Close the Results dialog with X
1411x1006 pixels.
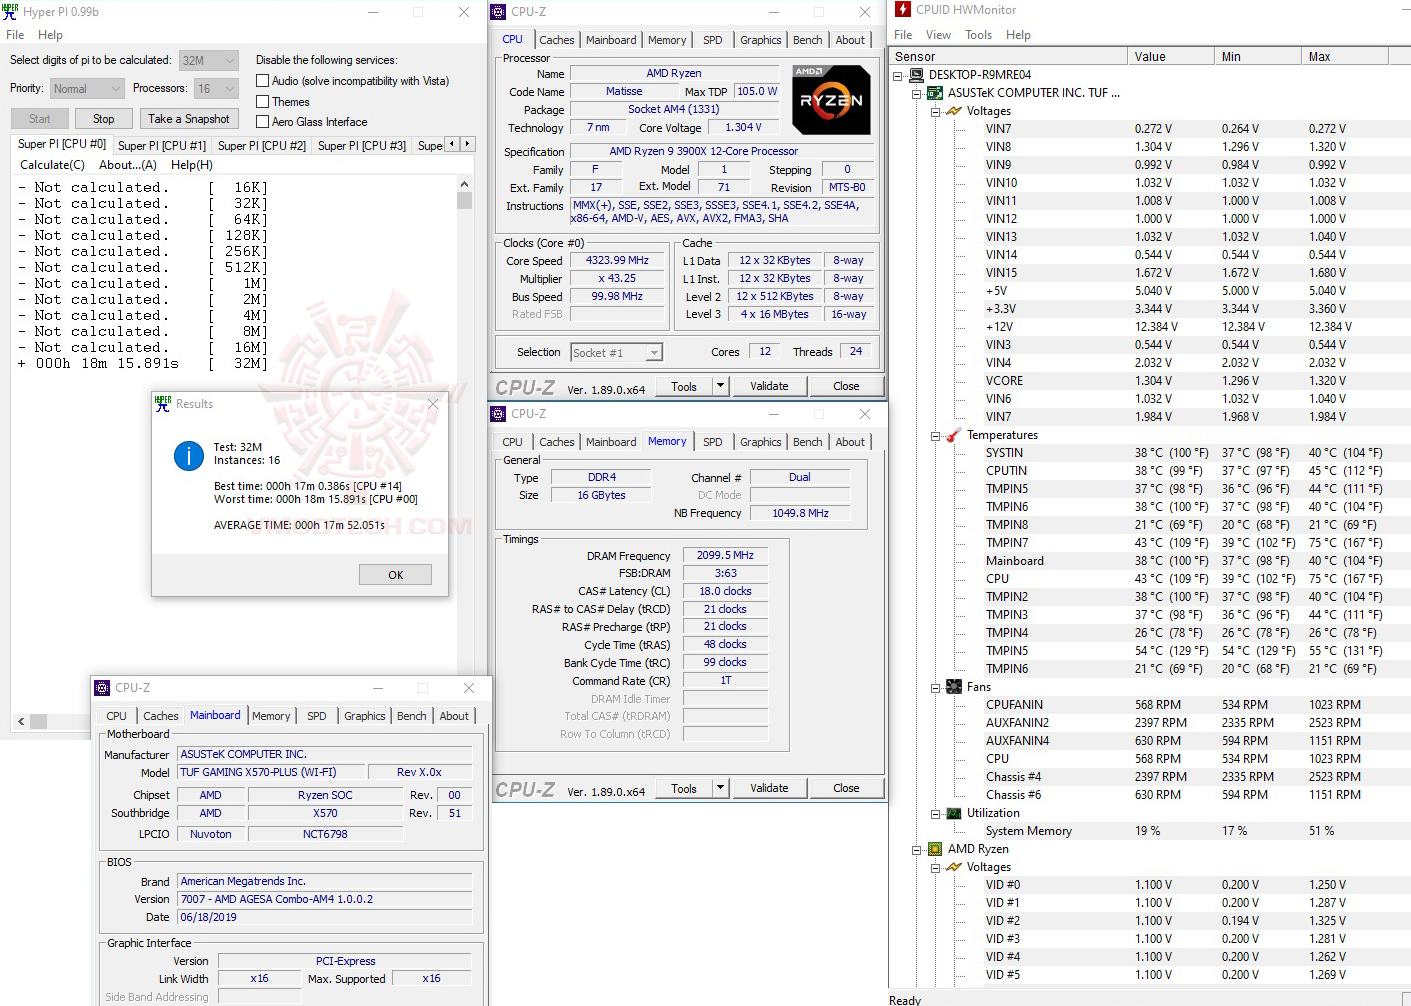tap(433, 404)
